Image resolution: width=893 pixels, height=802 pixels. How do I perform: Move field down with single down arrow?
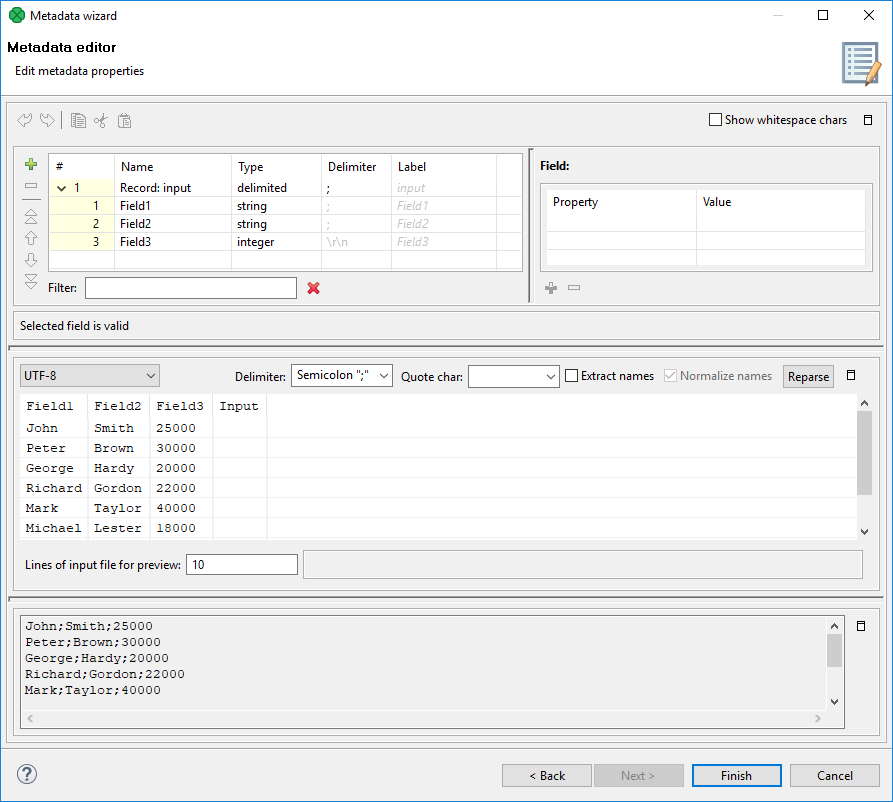[x=31, y=260]
